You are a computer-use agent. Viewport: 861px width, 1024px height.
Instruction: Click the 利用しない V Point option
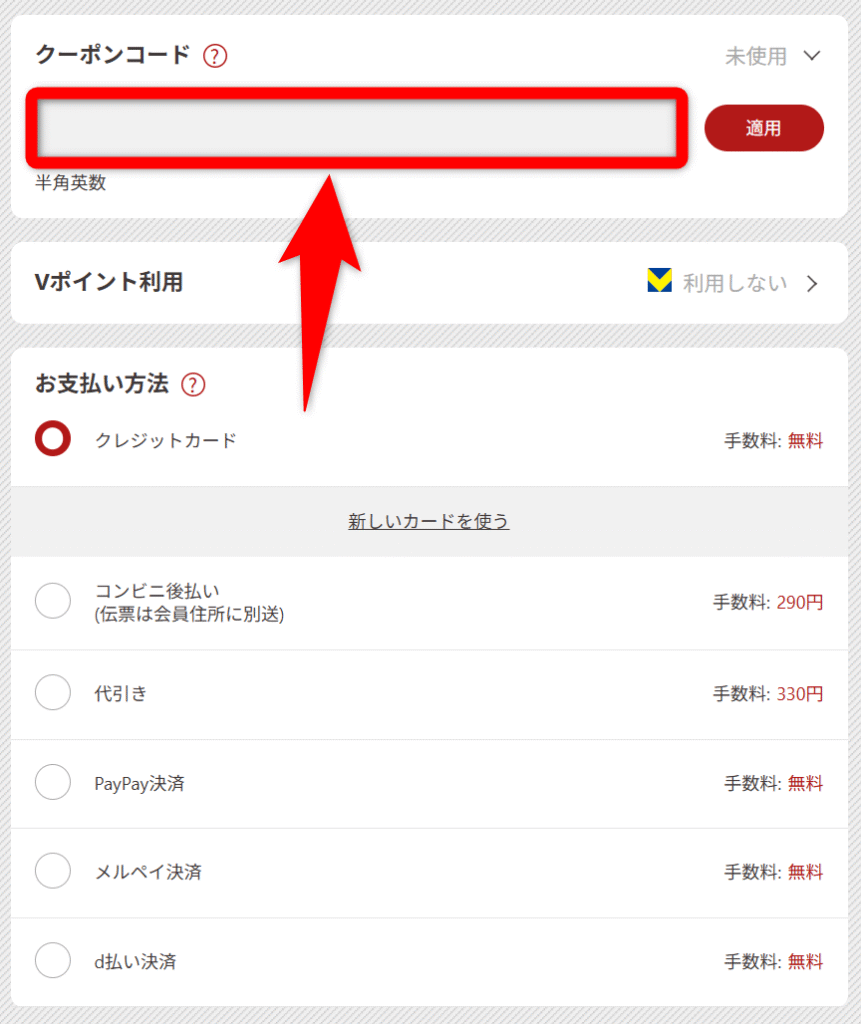tap(735, 284)
